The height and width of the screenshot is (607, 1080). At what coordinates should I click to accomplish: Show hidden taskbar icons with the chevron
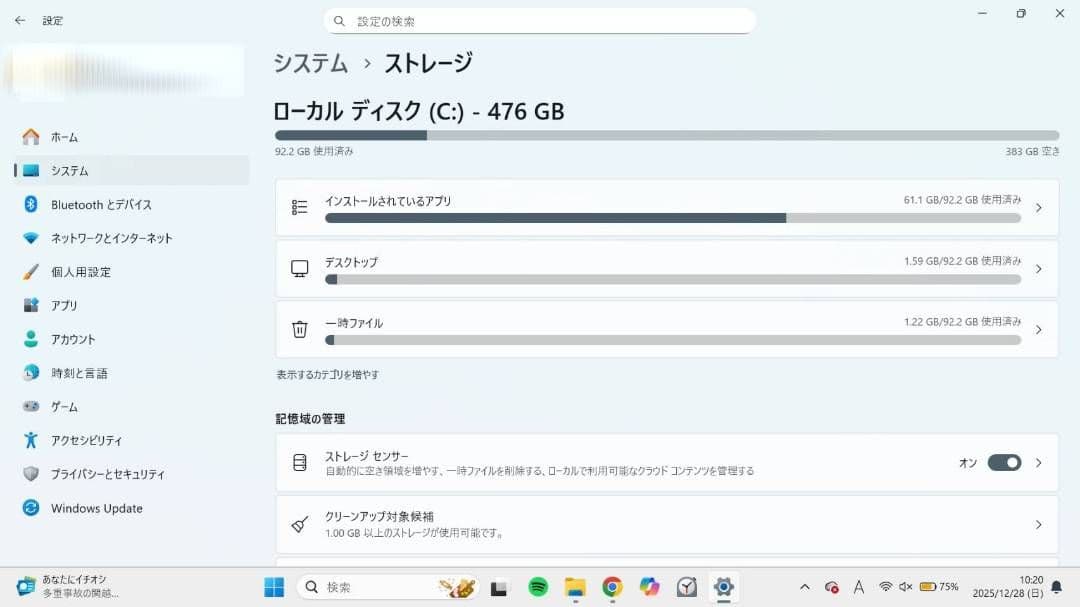[804, 588]
